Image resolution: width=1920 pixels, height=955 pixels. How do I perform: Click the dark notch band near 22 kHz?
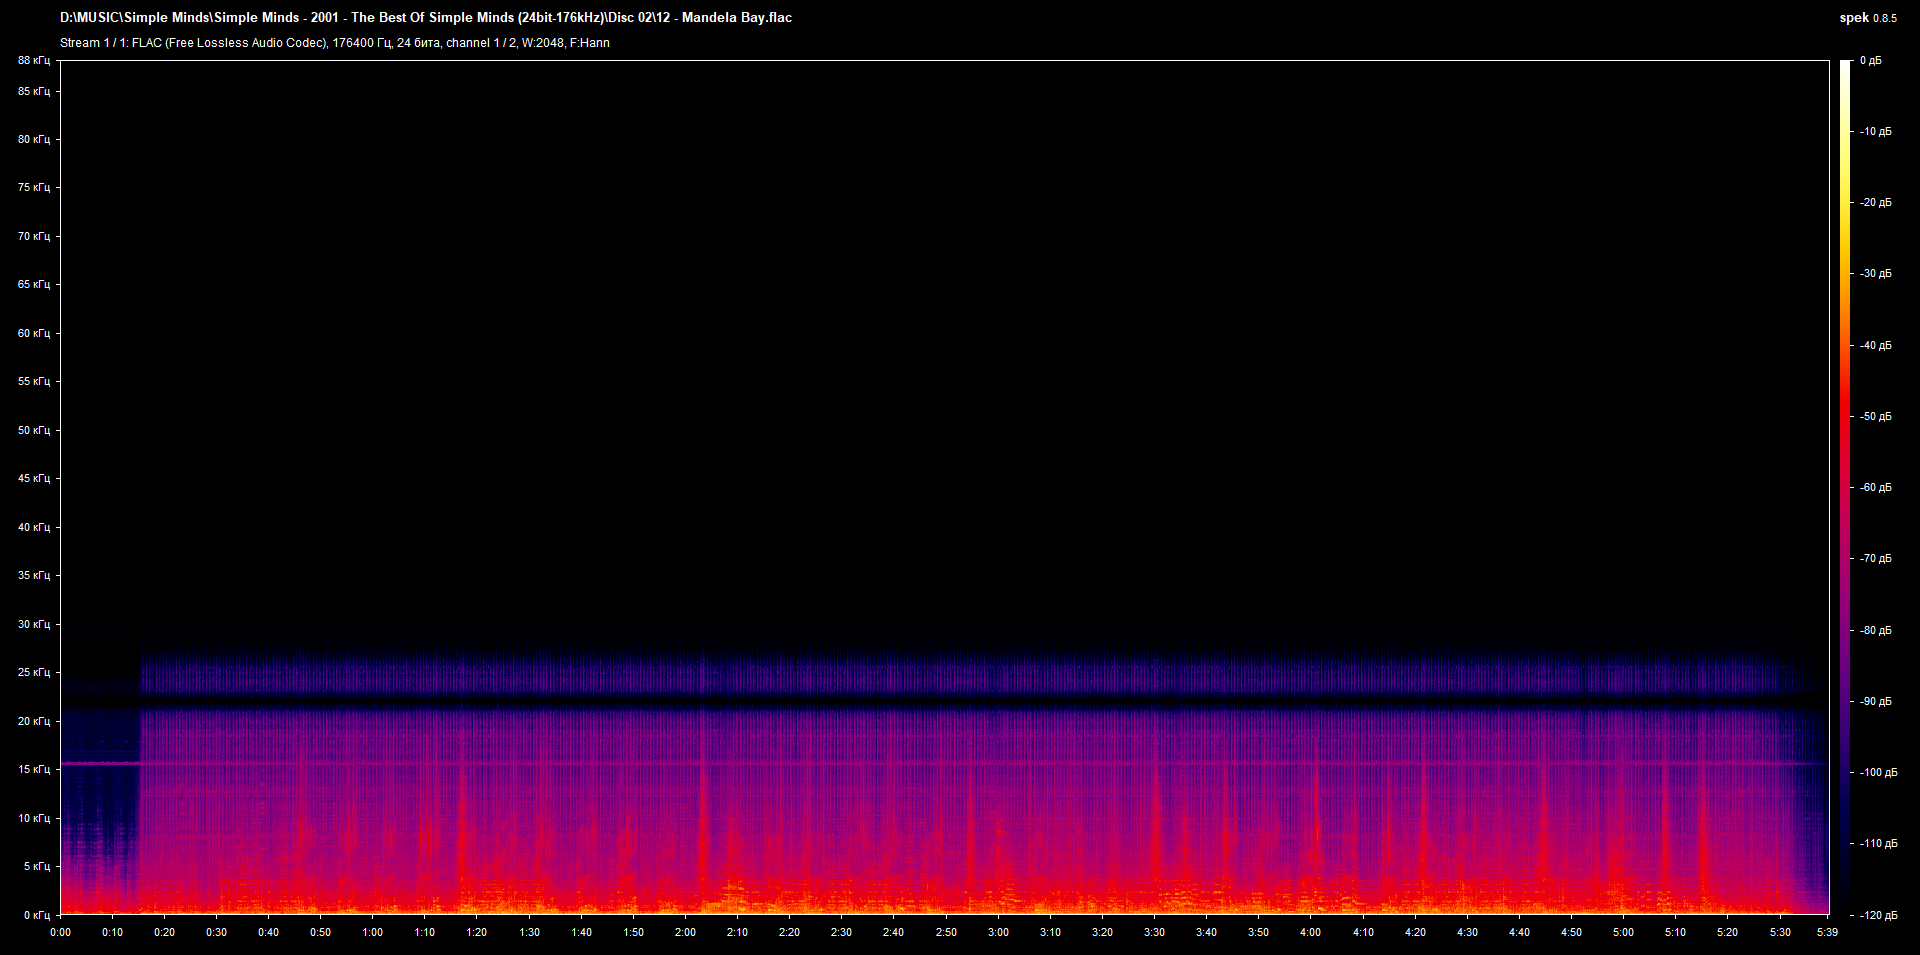[x=944, y=703]
